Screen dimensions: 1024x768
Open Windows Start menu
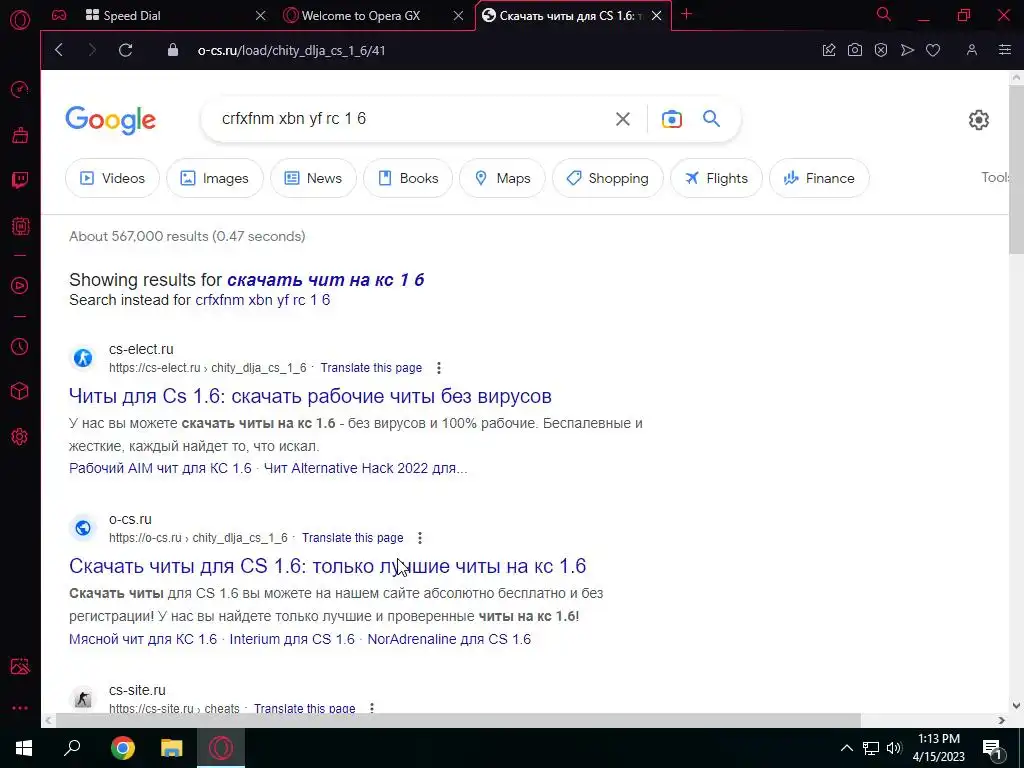coord(24,748)
